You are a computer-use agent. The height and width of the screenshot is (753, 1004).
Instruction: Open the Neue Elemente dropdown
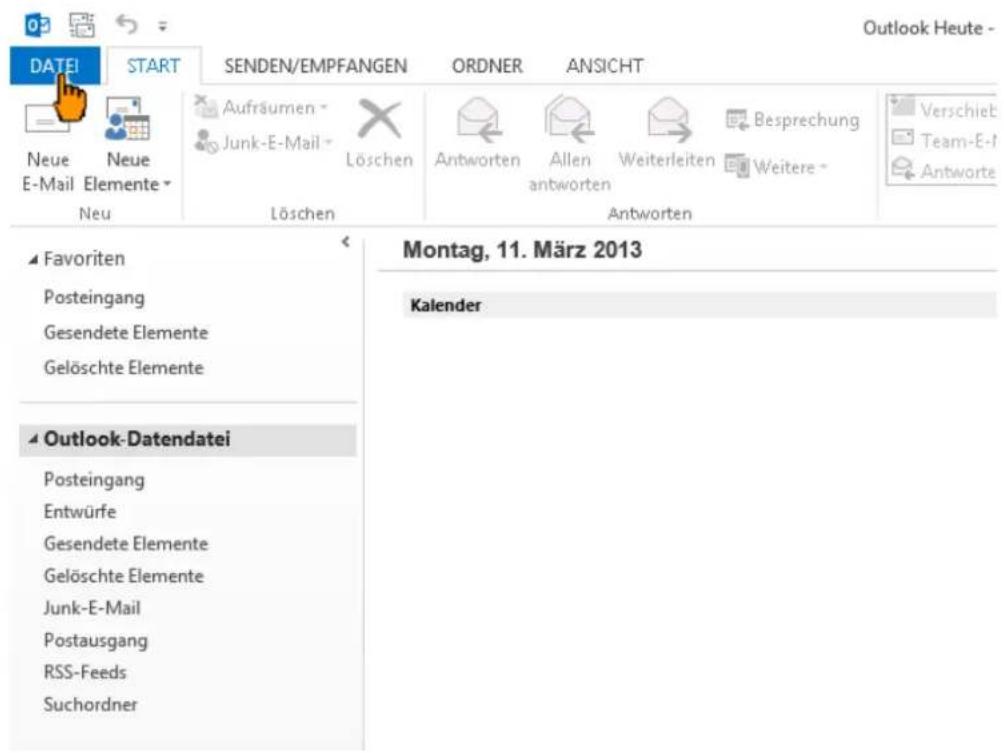point(127,146)
